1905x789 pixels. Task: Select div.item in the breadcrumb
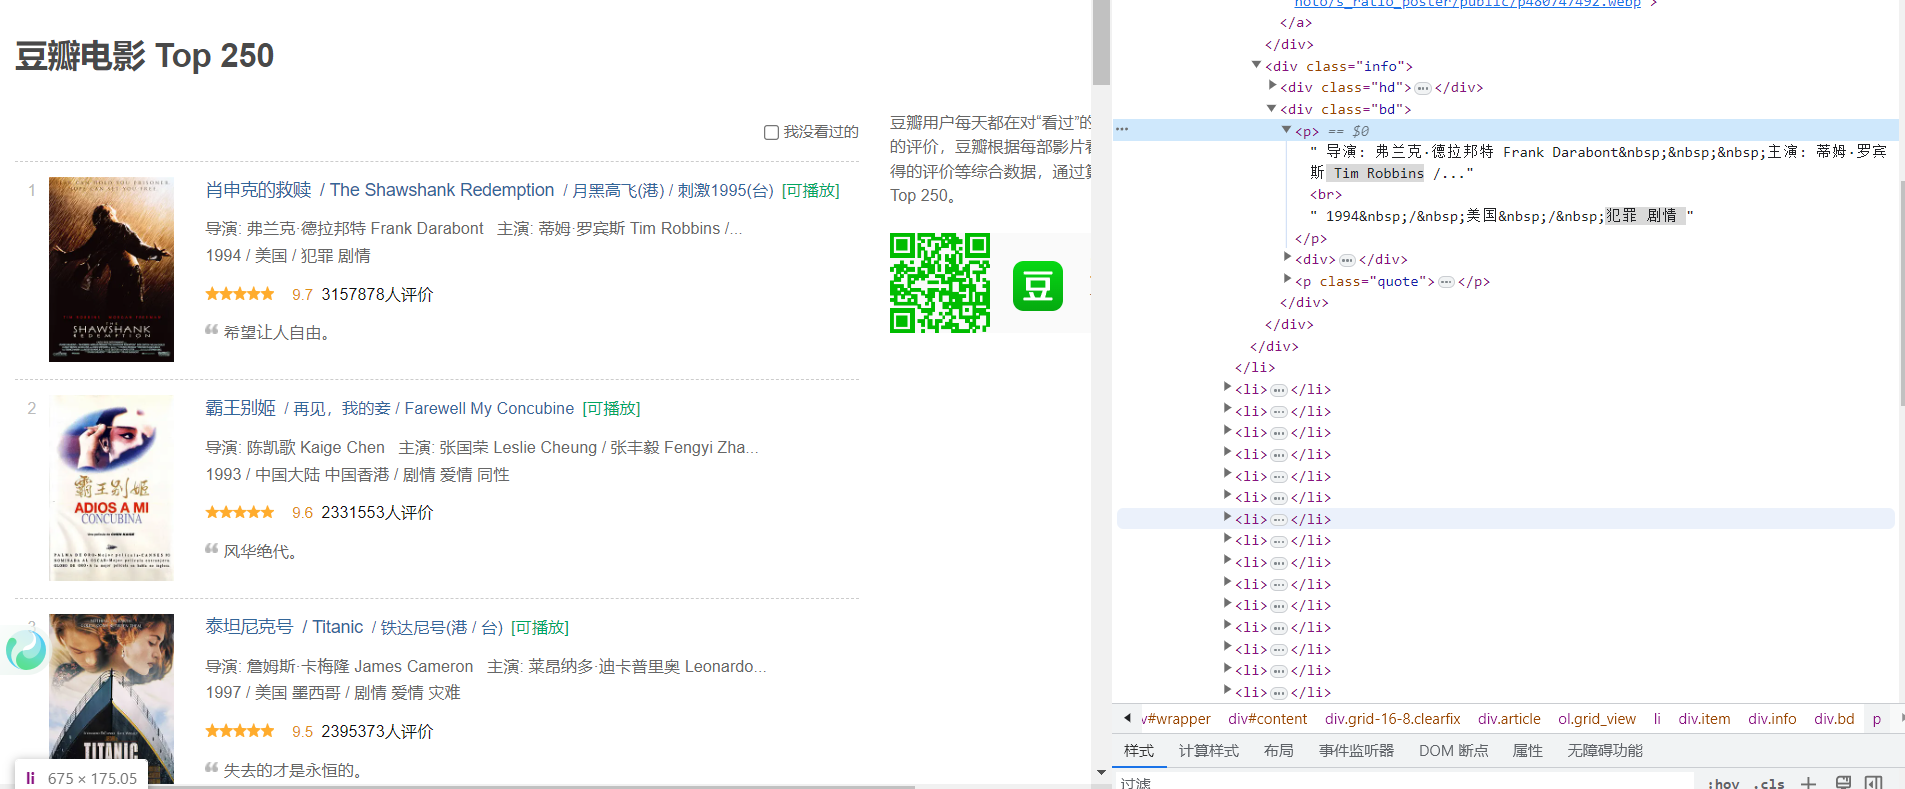1705,719
